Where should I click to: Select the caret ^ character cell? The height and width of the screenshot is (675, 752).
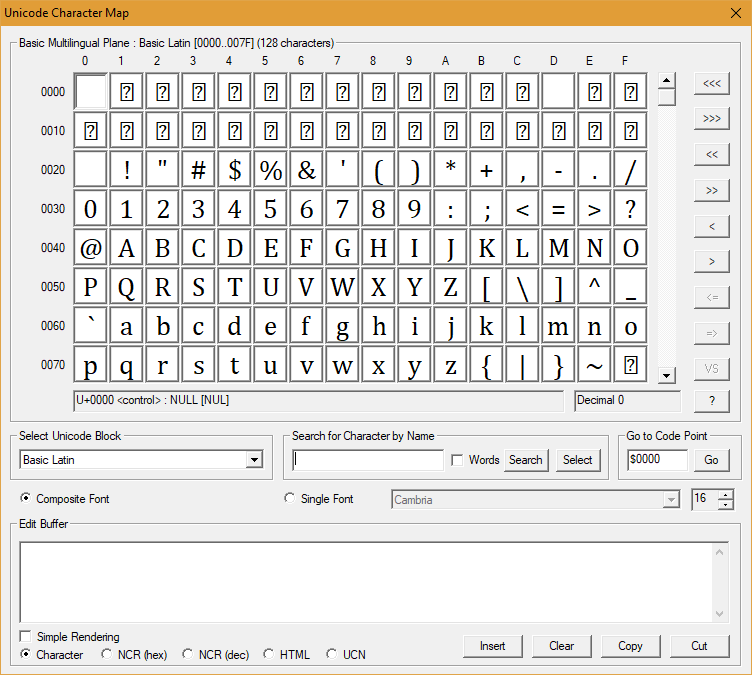594,286
